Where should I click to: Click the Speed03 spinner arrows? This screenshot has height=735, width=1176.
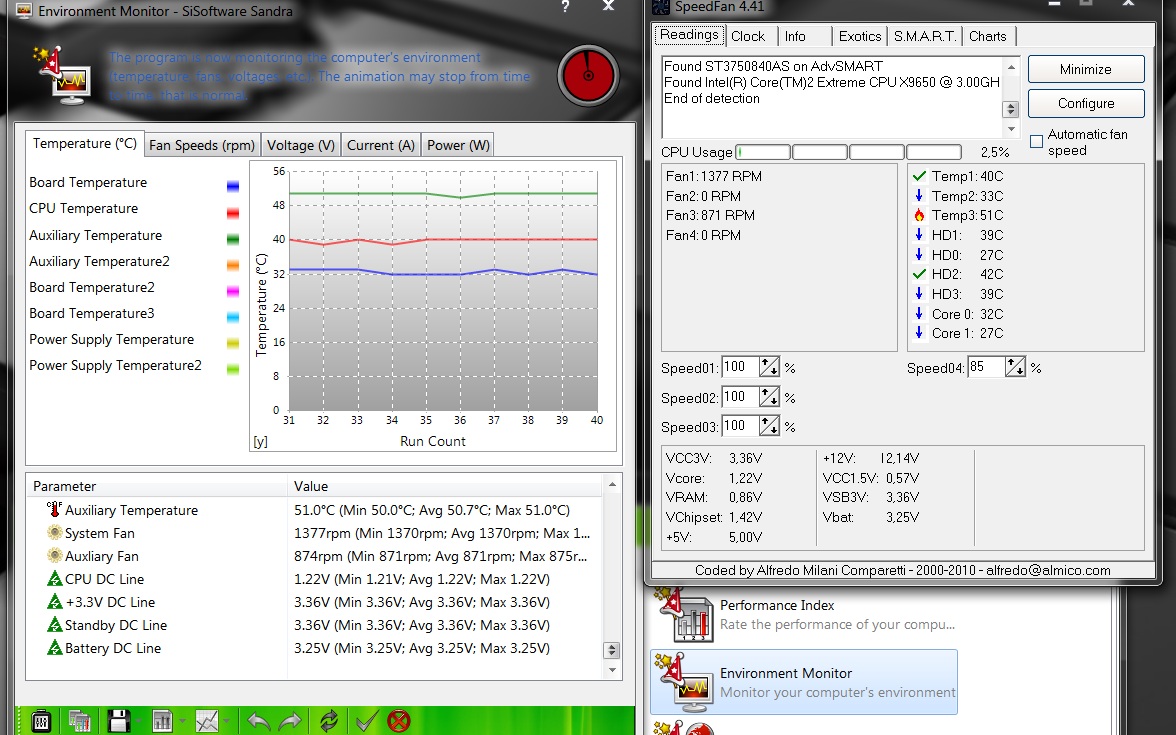(770, 426)
